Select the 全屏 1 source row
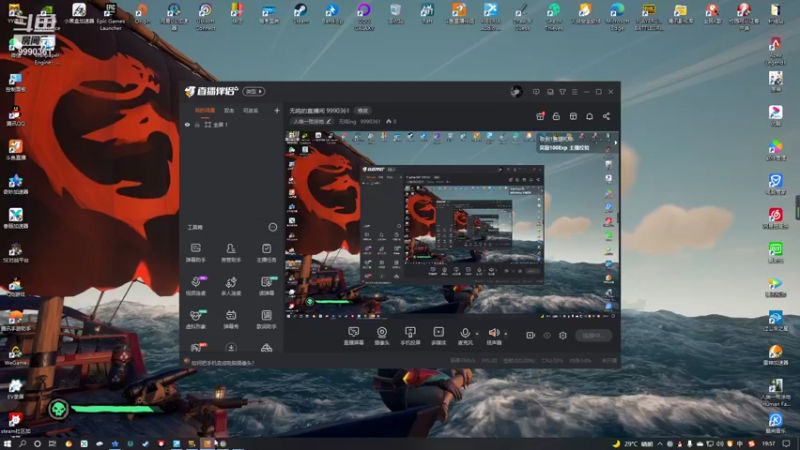Screen dimensions: 800x450 pos(232,124)
